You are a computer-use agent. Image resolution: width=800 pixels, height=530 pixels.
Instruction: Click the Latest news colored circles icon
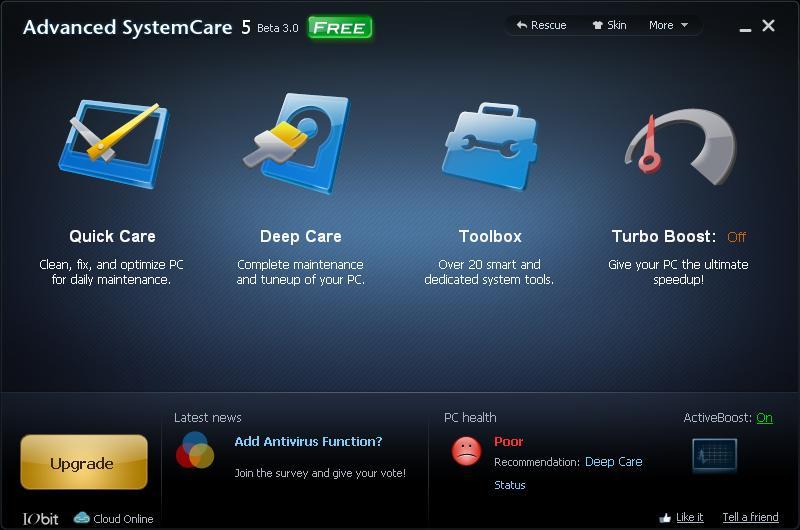pos(195,450)
